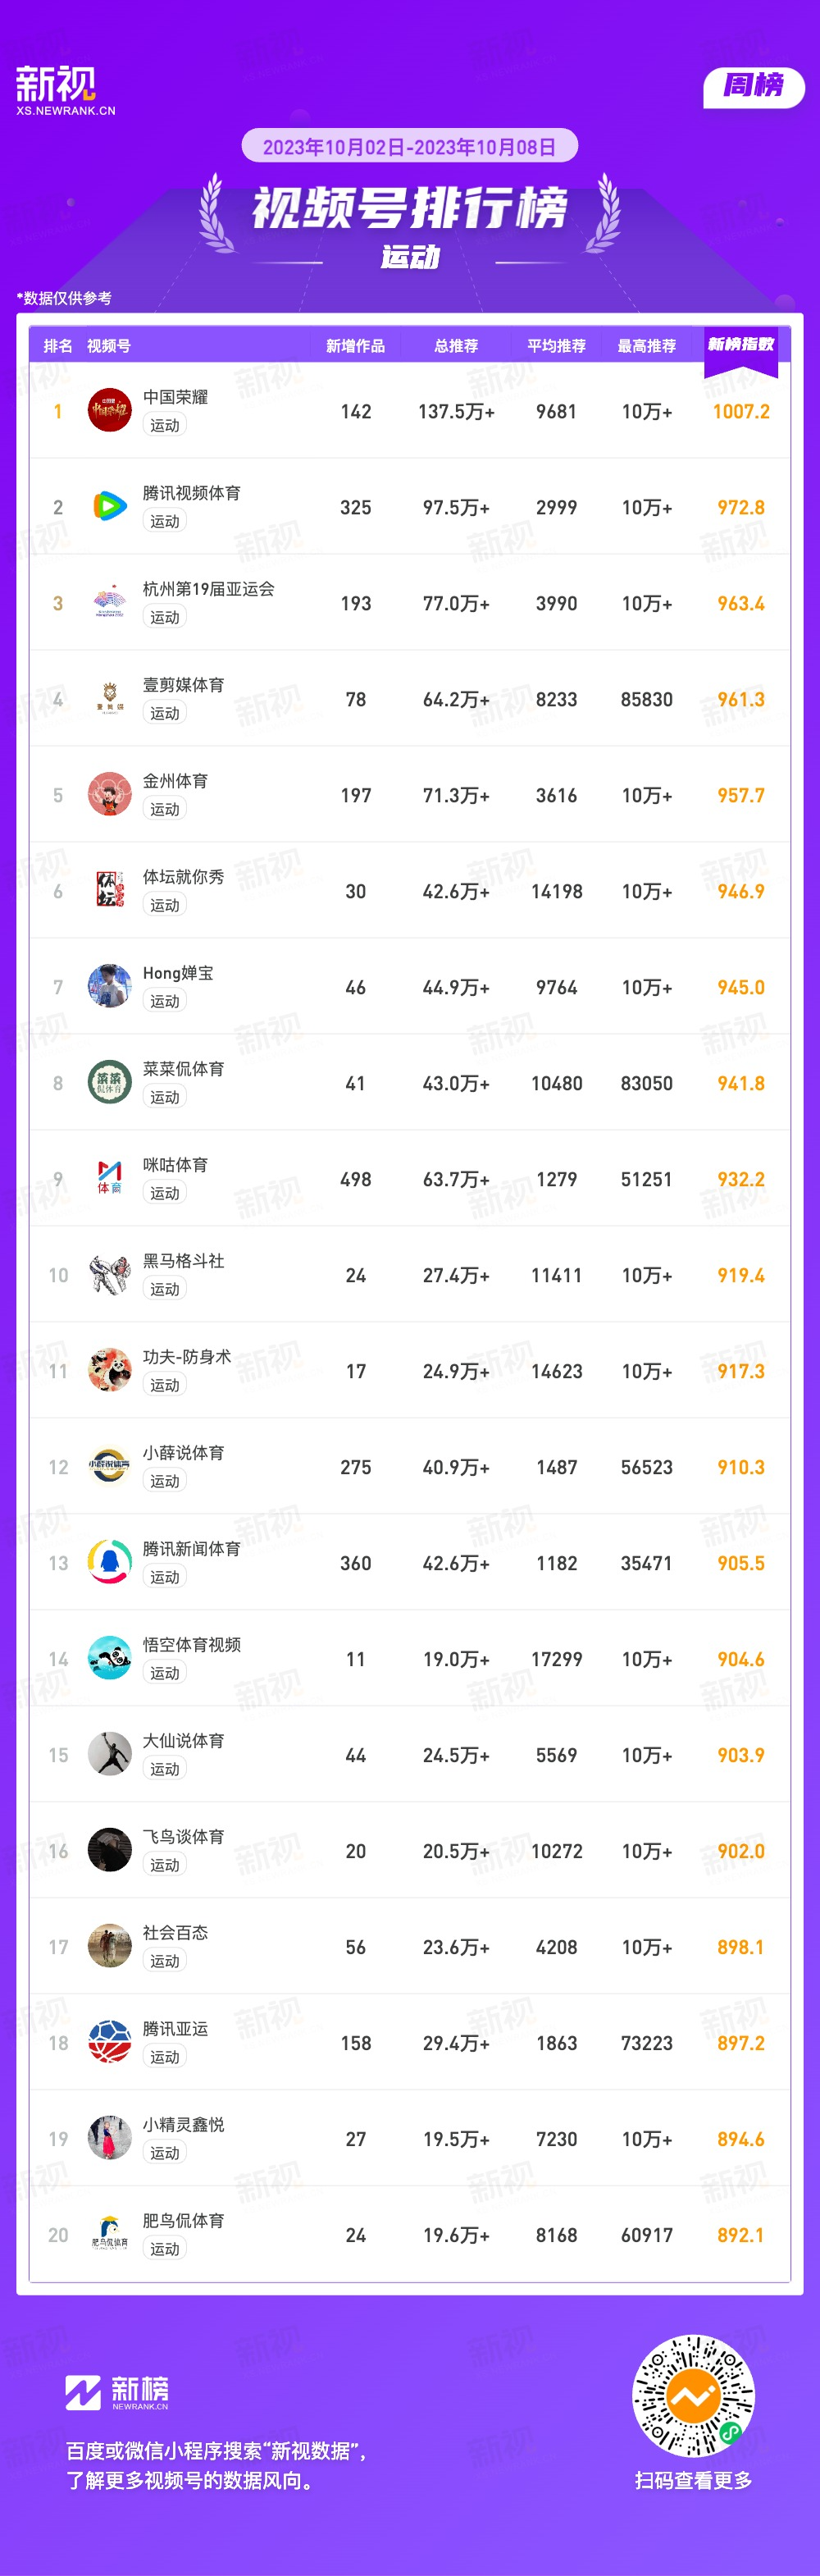
Task: Click the 新增作品 column header
Action: [355, 346]
